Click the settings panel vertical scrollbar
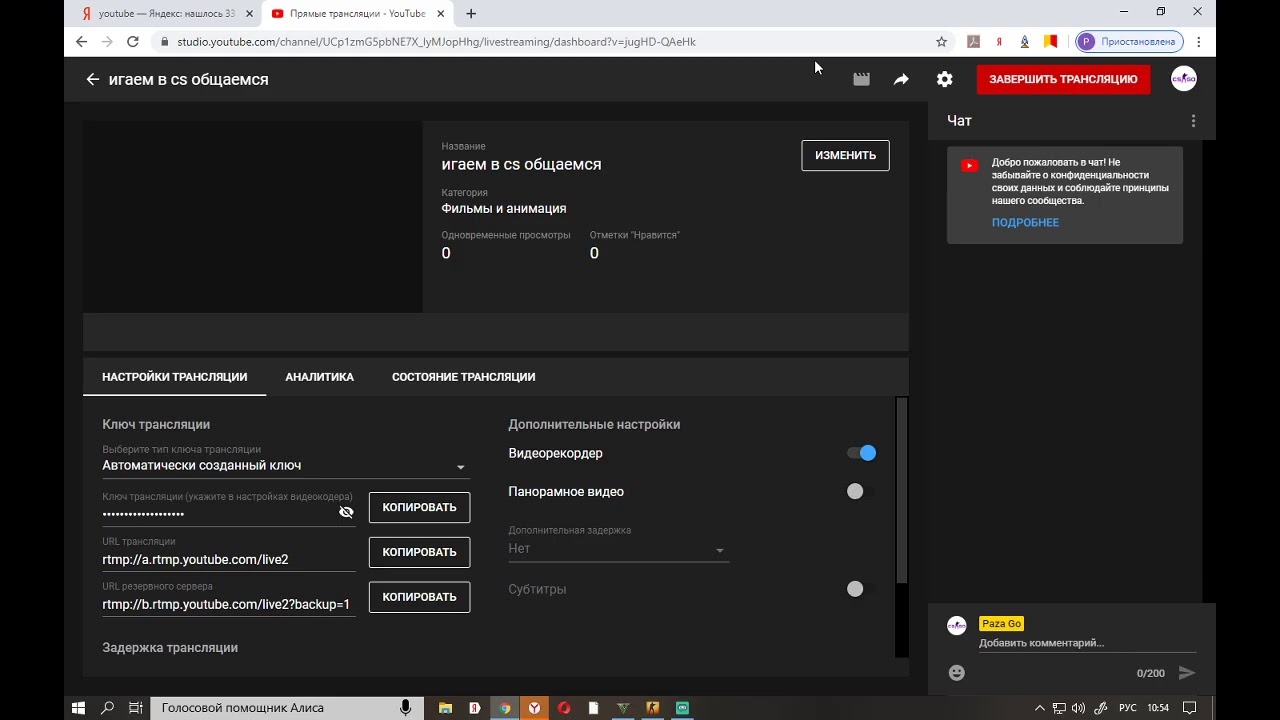This screenshot has height=720, width=1280. (901, 490)
